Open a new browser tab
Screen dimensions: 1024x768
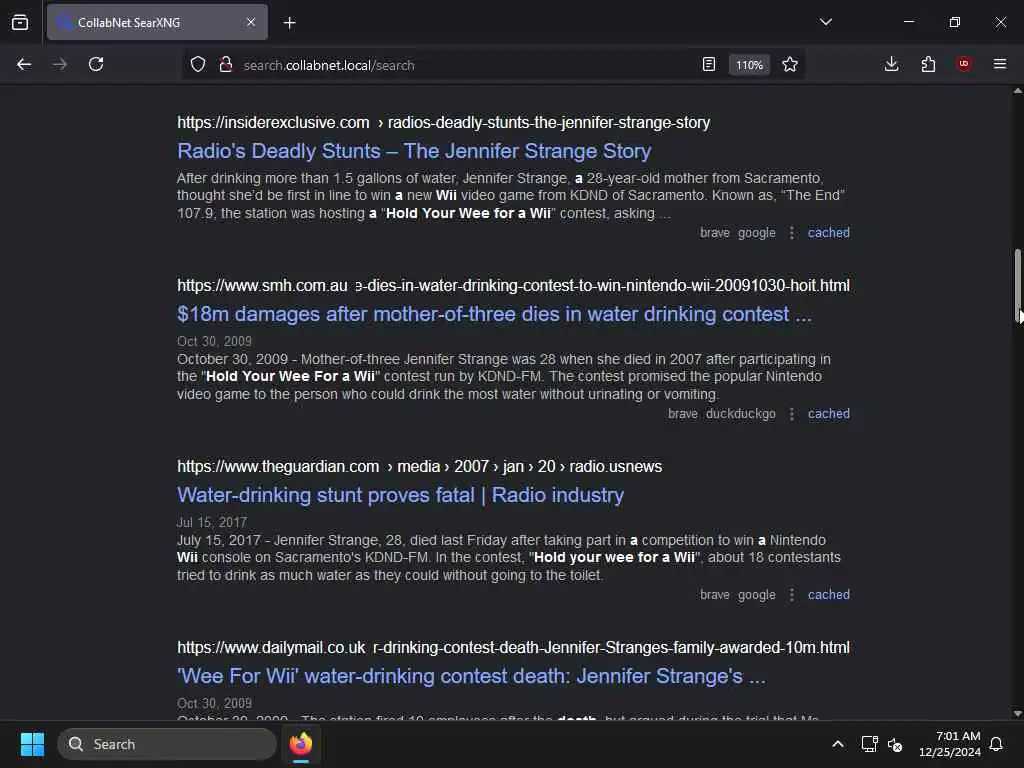[289, 23]
